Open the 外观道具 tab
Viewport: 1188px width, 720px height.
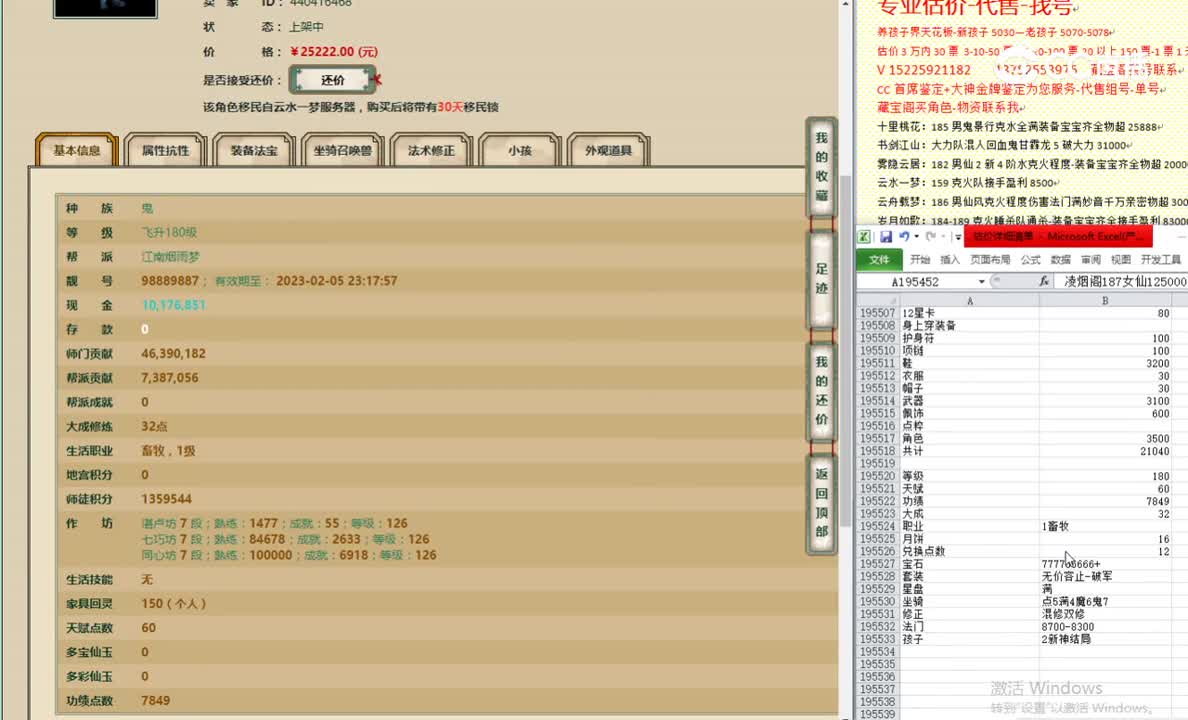(x=608, y=150)
